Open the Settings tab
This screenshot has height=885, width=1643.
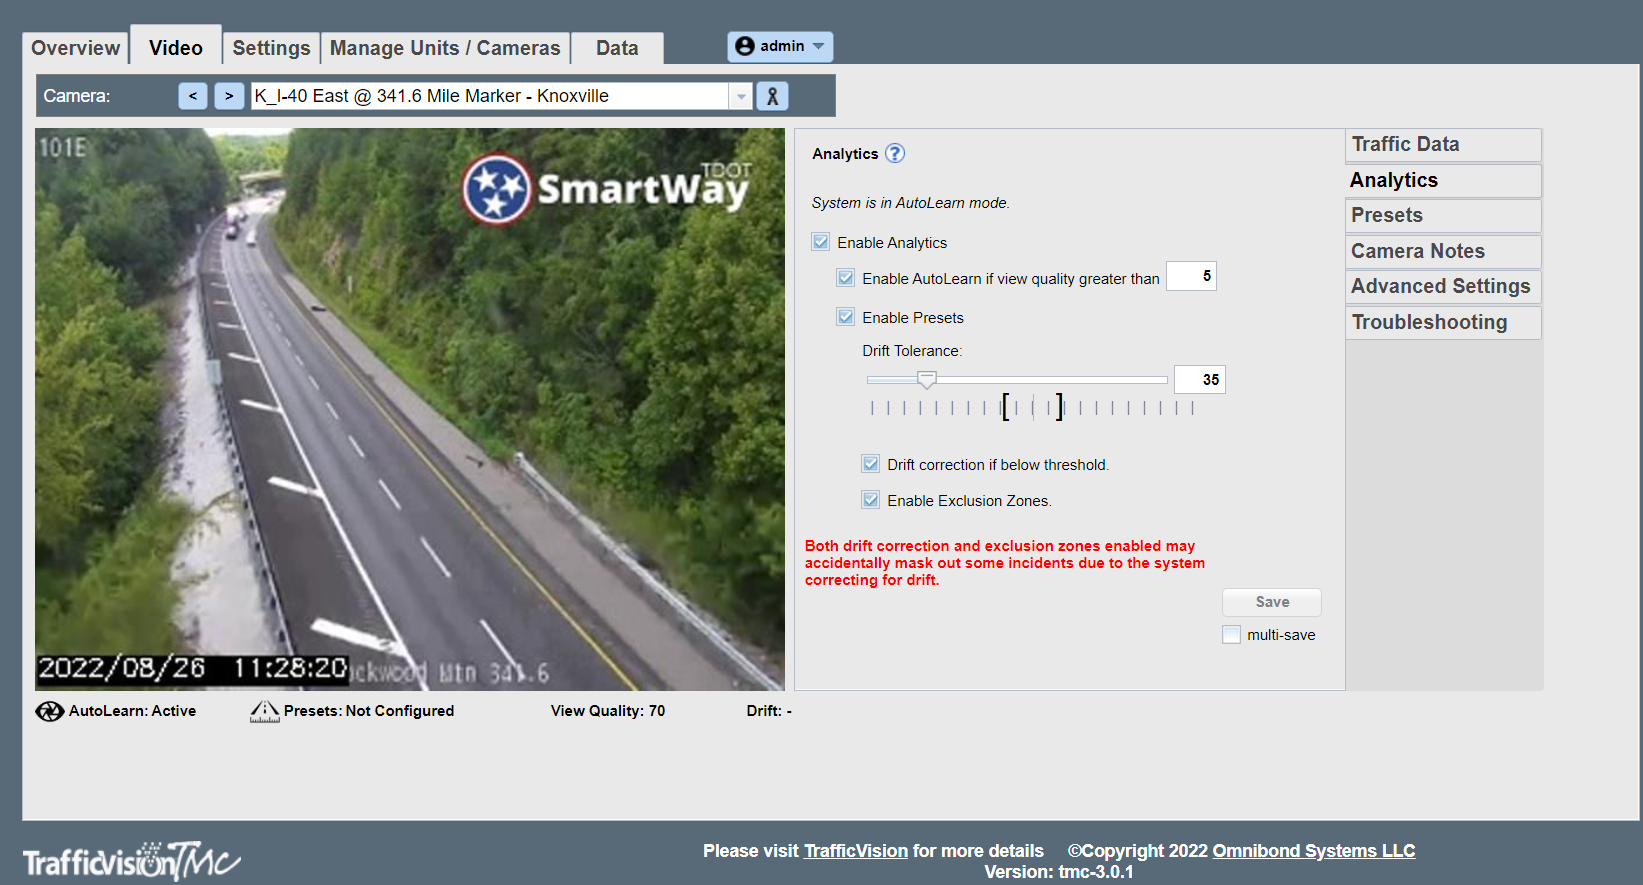[x=271, y=48]
